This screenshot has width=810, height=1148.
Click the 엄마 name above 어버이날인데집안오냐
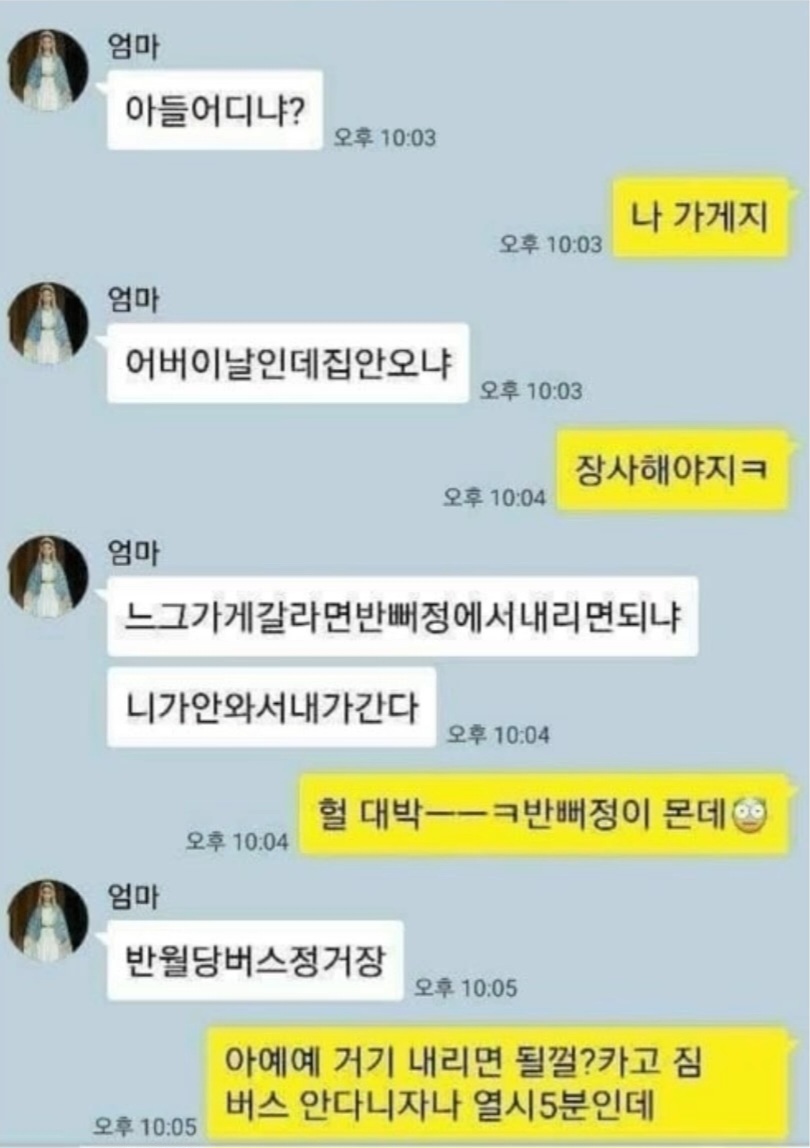click(x=133, y=300)
